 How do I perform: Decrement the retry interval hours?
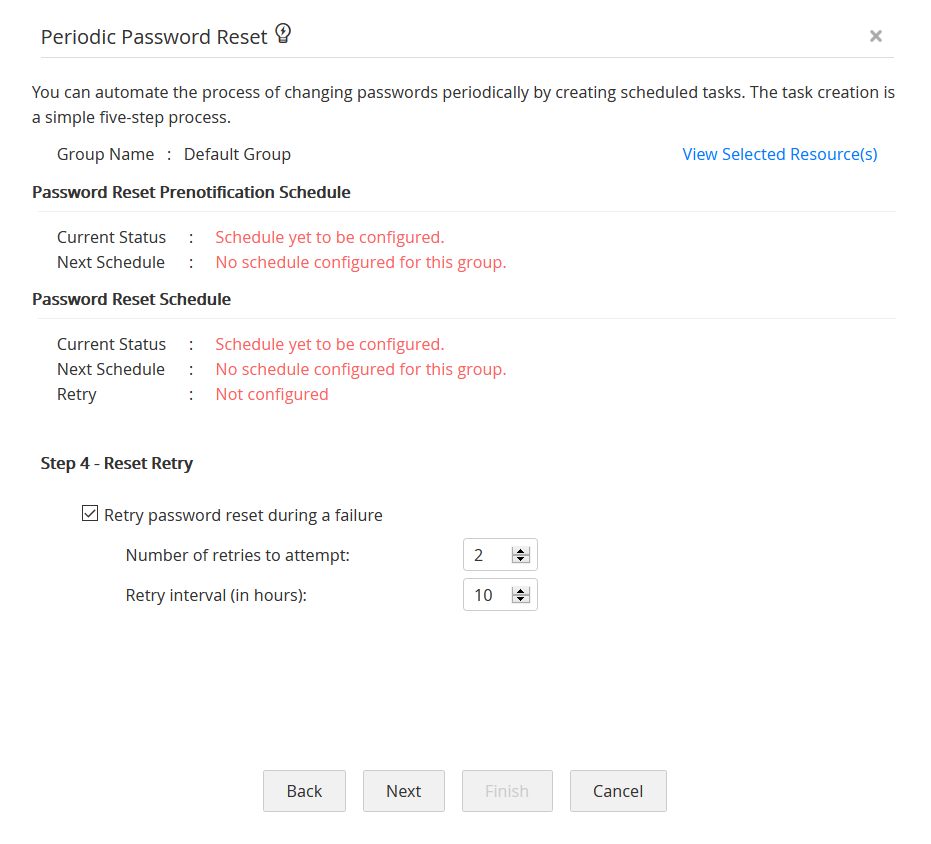tap(521, 599)
